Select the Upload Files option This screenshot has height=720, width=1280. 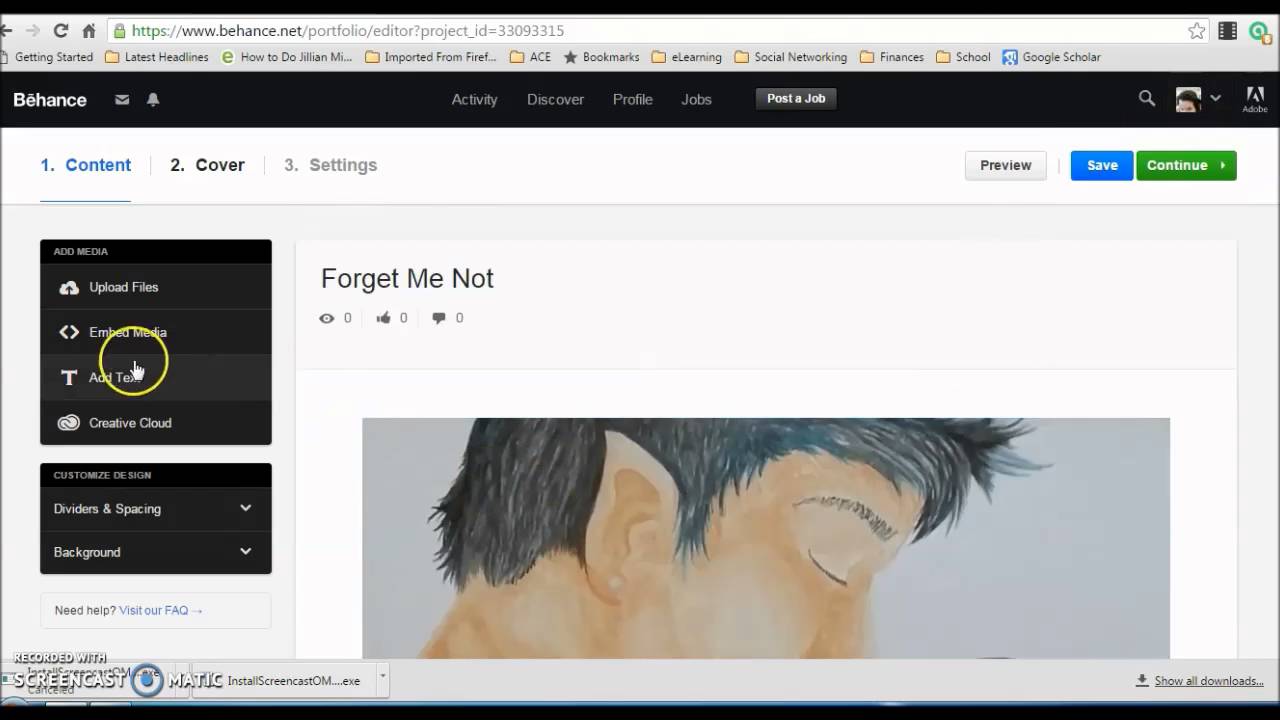tap(155, 287)
